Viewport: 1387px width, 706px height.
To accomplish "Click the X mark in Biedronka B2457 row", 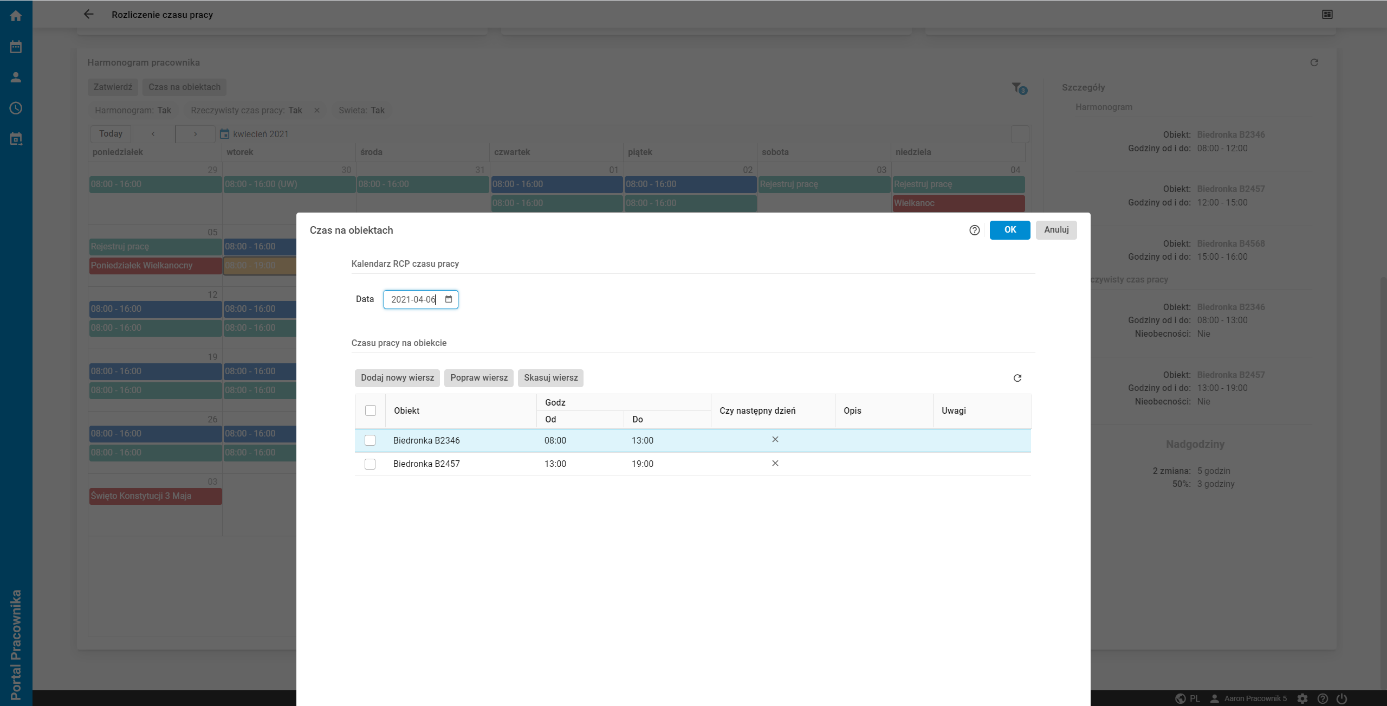I will click(775, 464).
